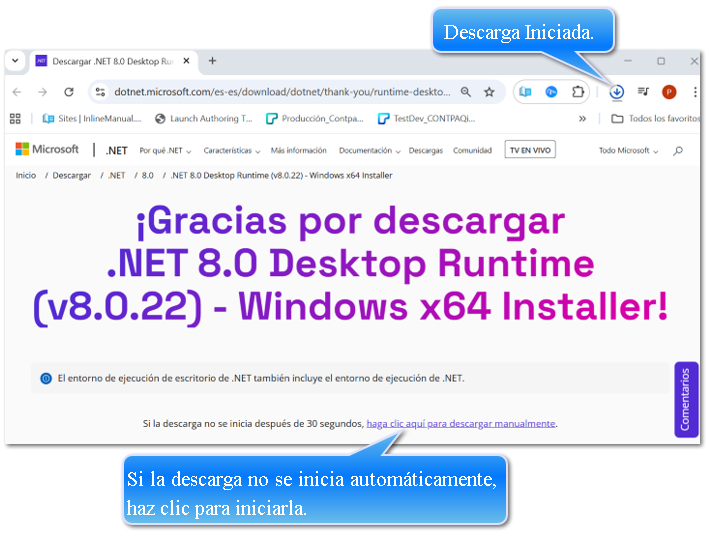Go to Descargar breadcrumb
This screenshot has height=560, width=709.
coord(71,176)
